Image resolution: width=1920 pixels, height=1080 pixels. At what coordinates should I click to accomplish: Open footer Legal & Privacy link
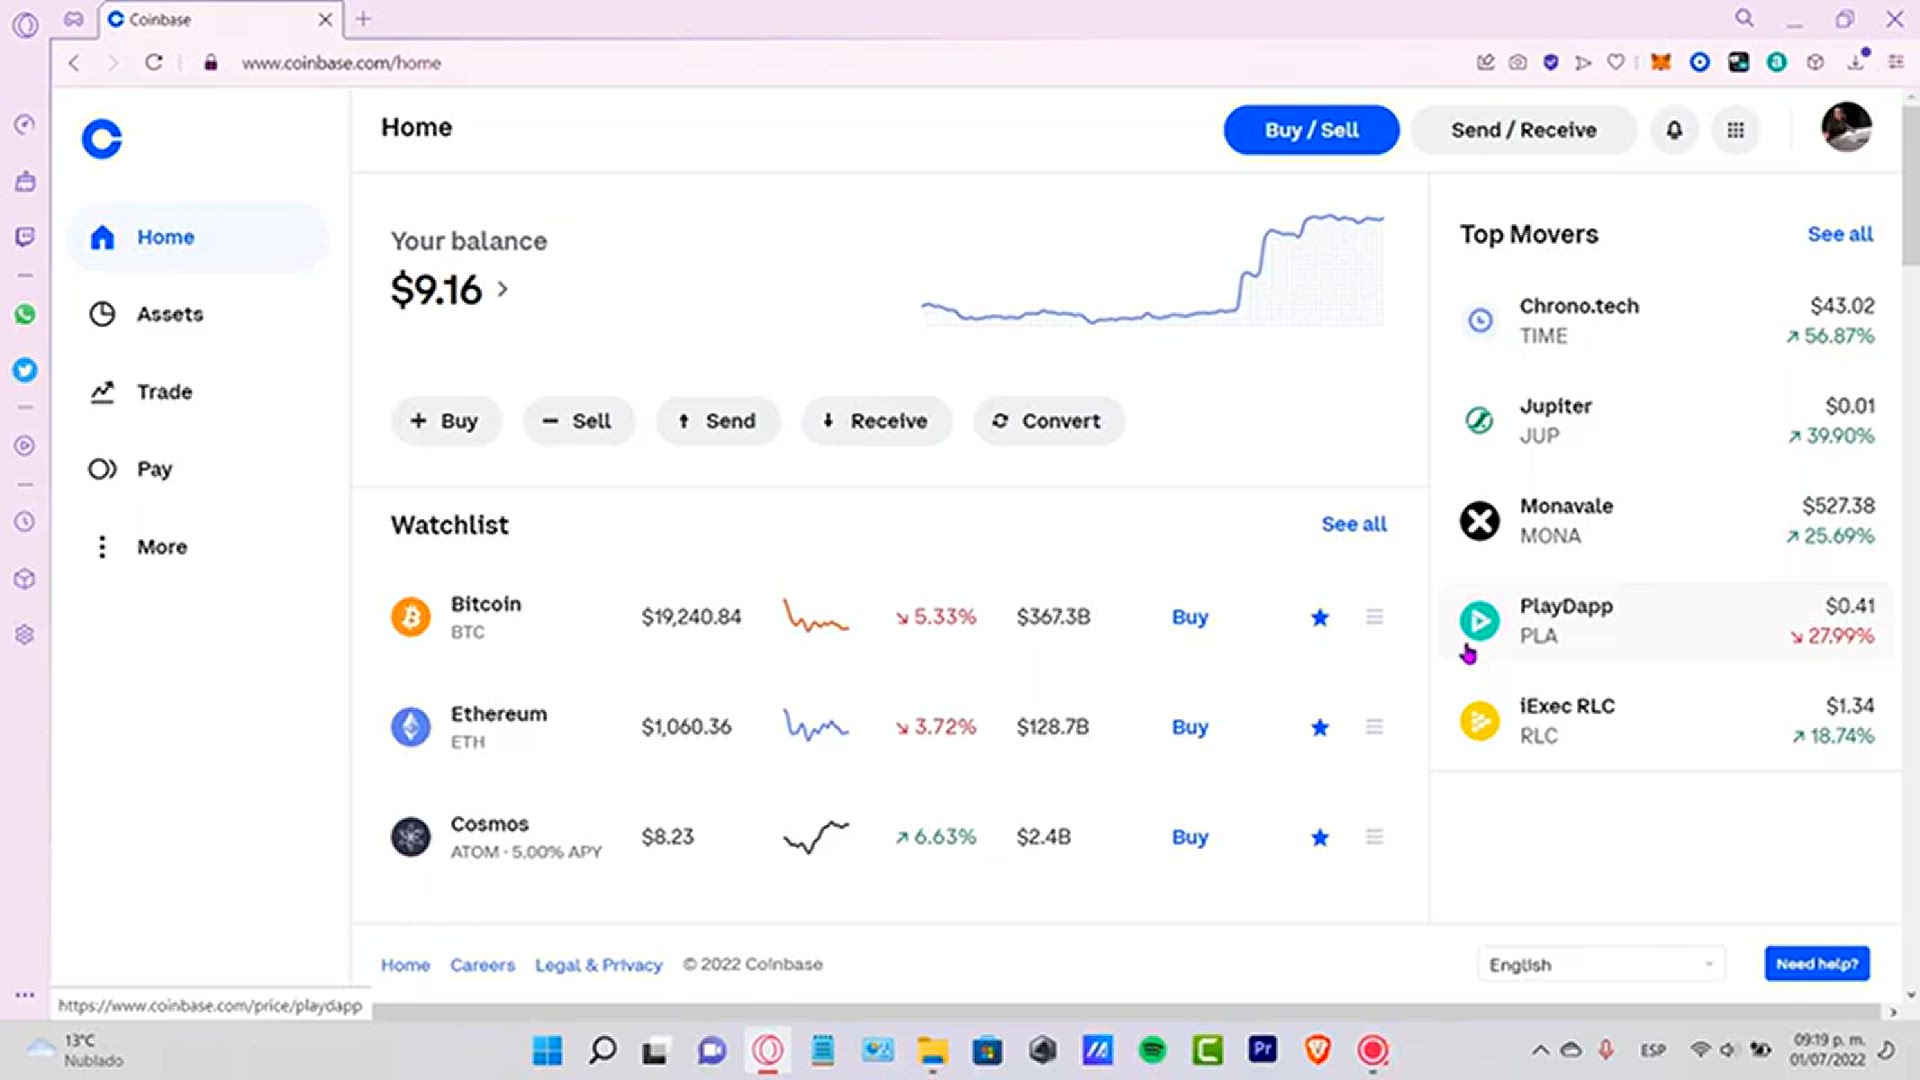599,965
